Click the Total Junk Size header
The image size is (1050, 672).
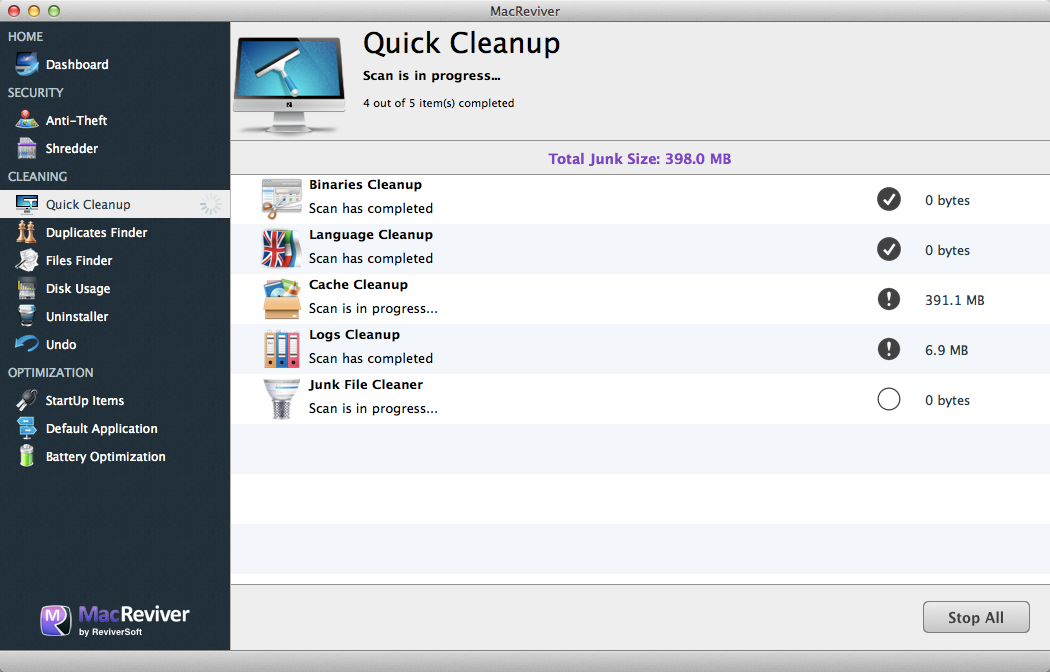pos(640,159)
